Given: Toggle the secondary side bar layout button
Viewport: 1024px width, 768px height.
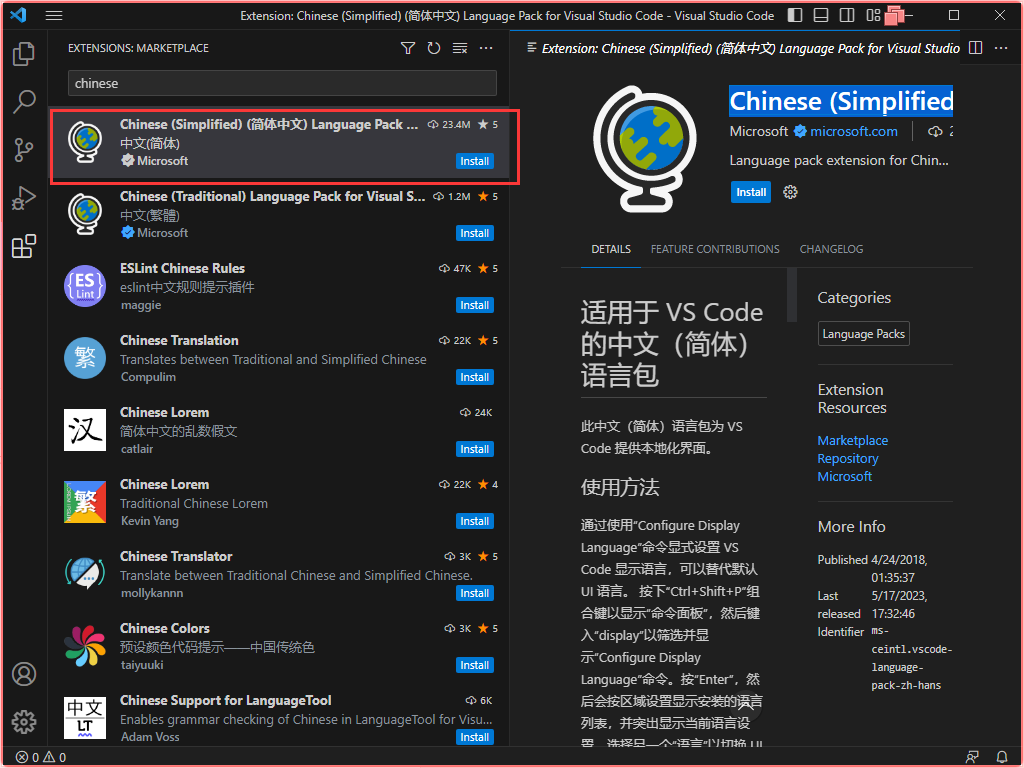Looking at the screenshot, I should tap(847, 15).
